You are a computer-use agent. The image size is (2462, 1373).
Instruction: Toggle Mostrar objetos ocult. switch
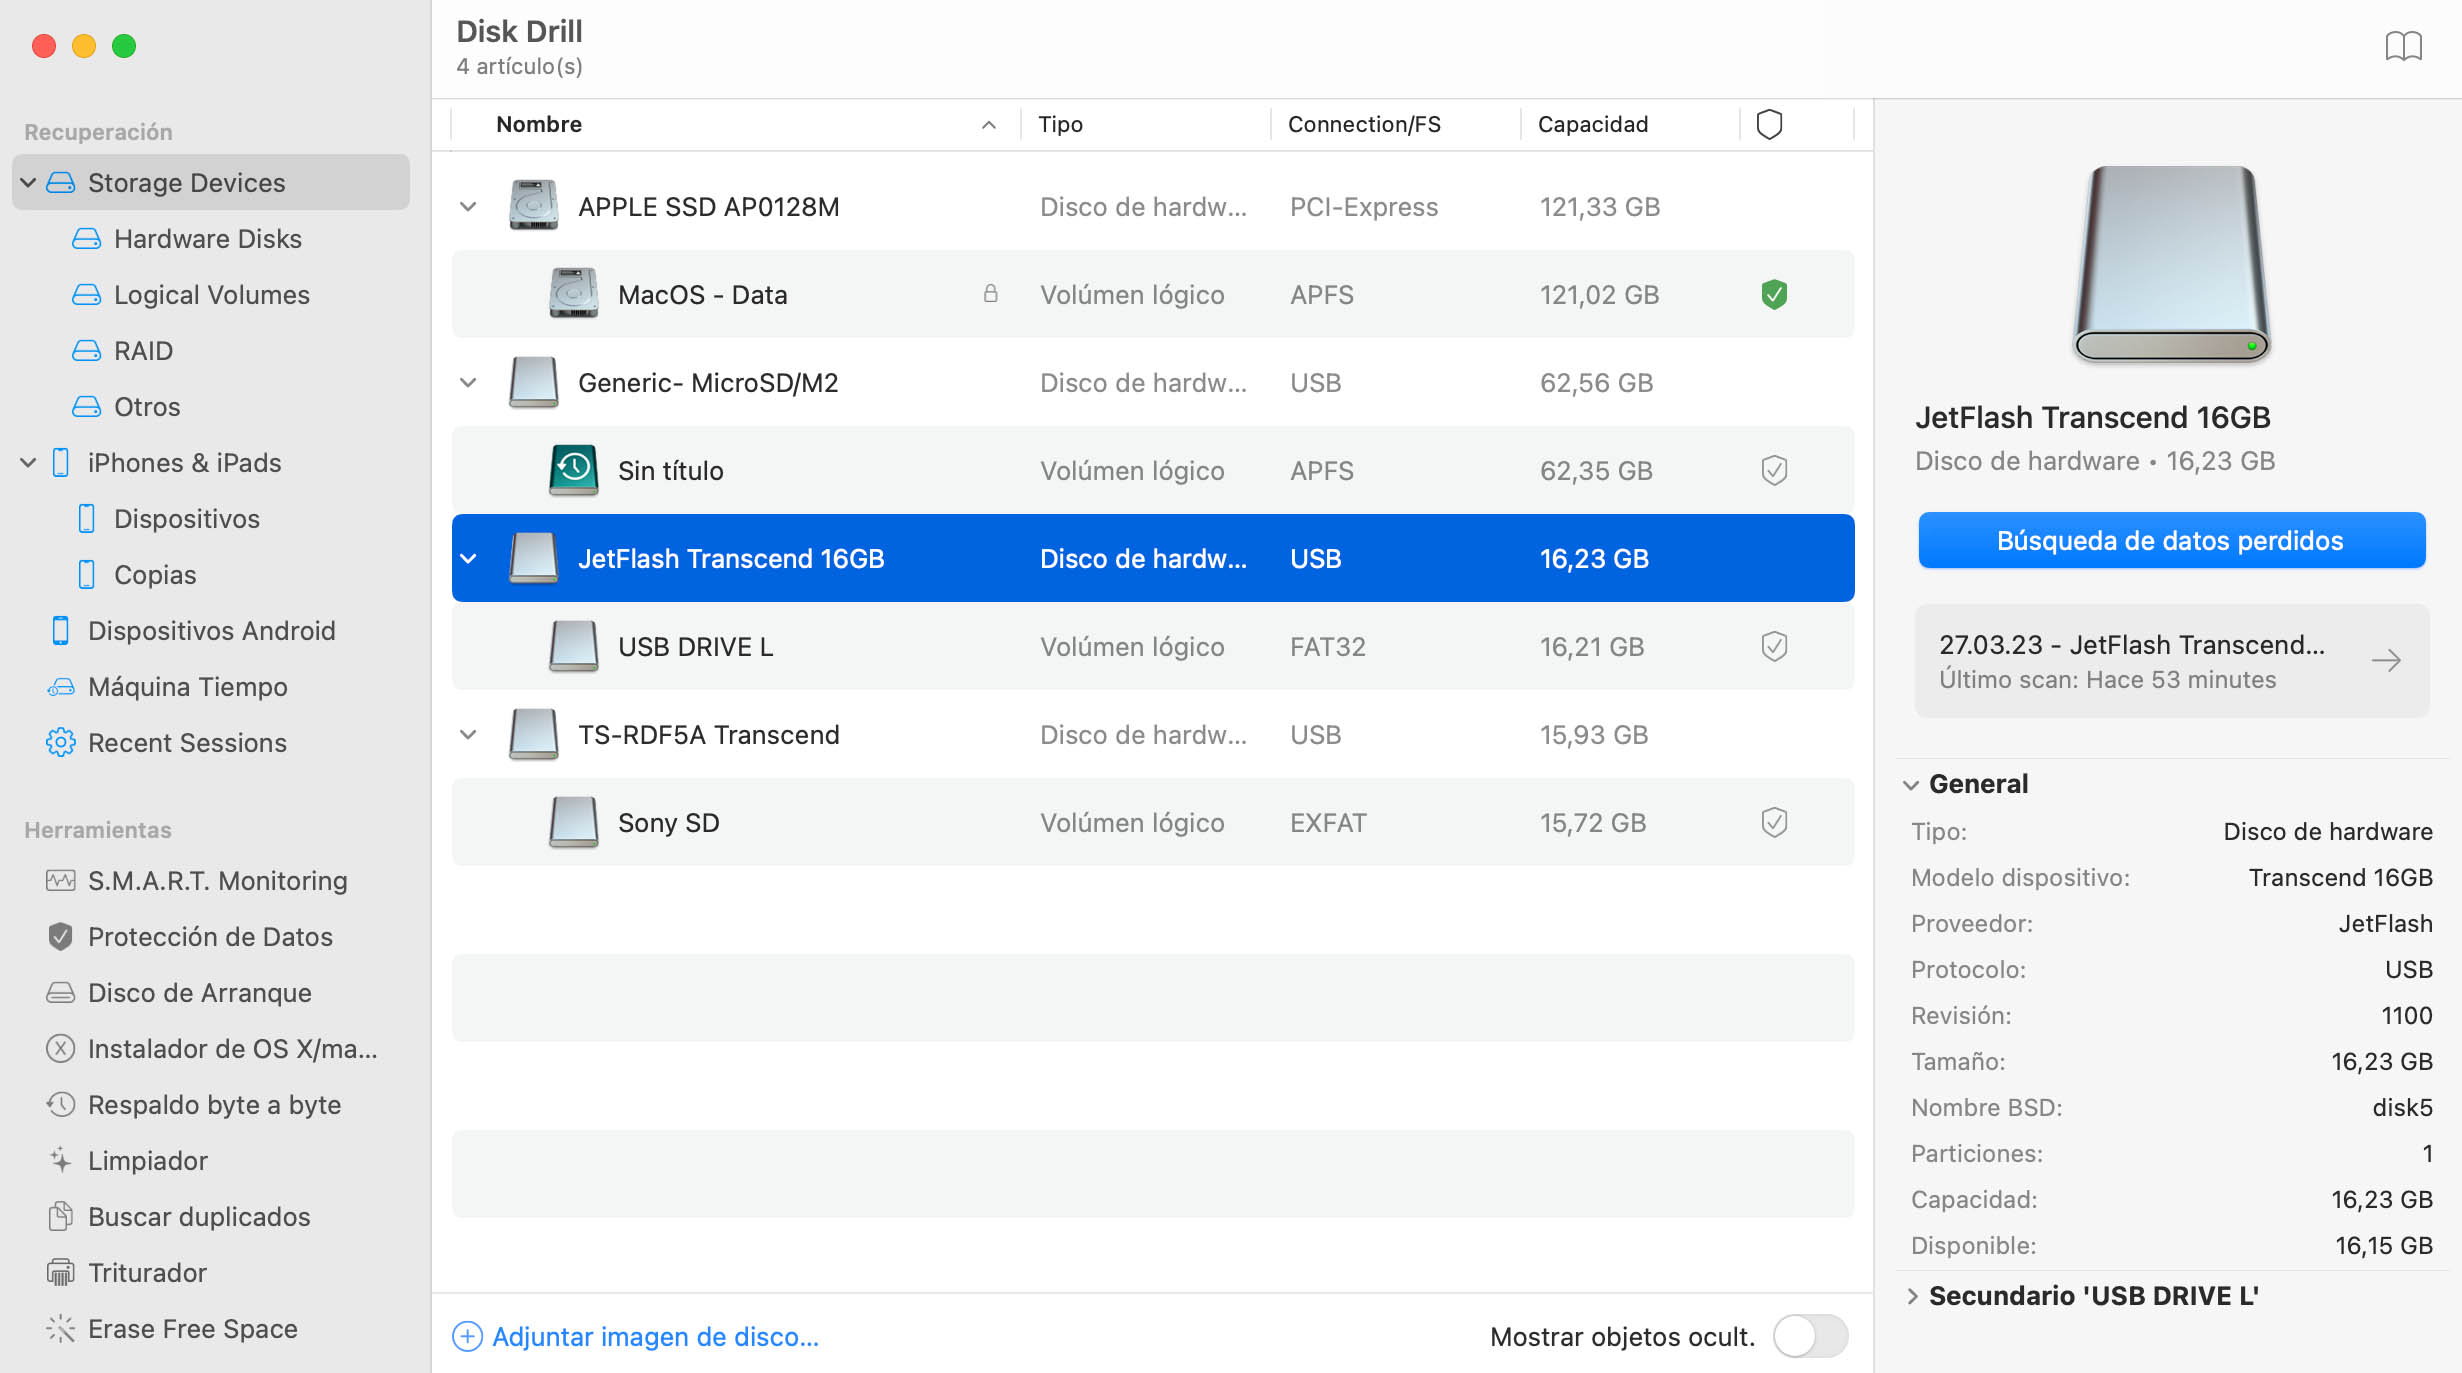(x=1811, y=1336)
